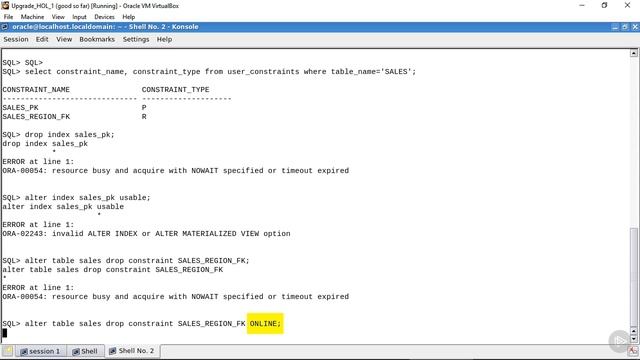The image size is (640, 360).
Task: Open Konsole's View menu
Action: pyautogui.click(x=64, y=39)
